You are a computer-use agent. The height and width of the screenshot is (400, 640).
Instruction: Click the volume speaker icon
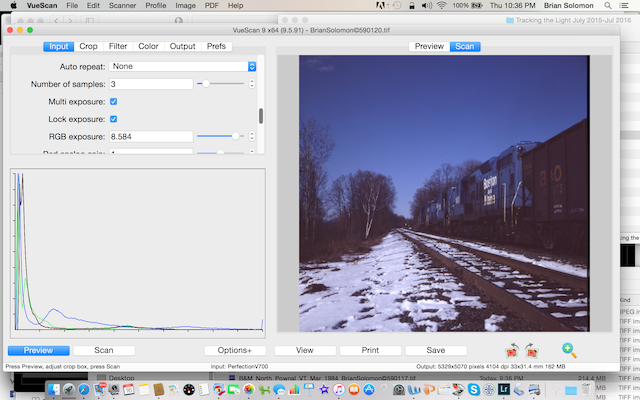click(x=427, y=5)
